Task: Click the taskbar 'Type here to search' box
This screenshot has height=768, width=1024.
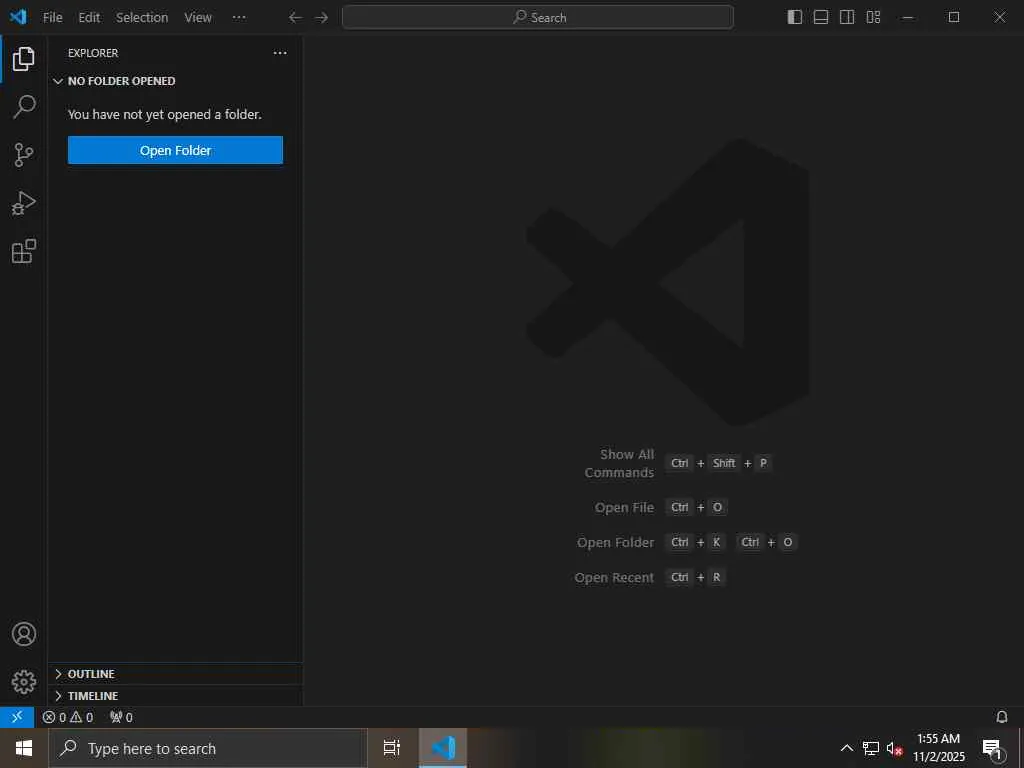Action: 208,748
